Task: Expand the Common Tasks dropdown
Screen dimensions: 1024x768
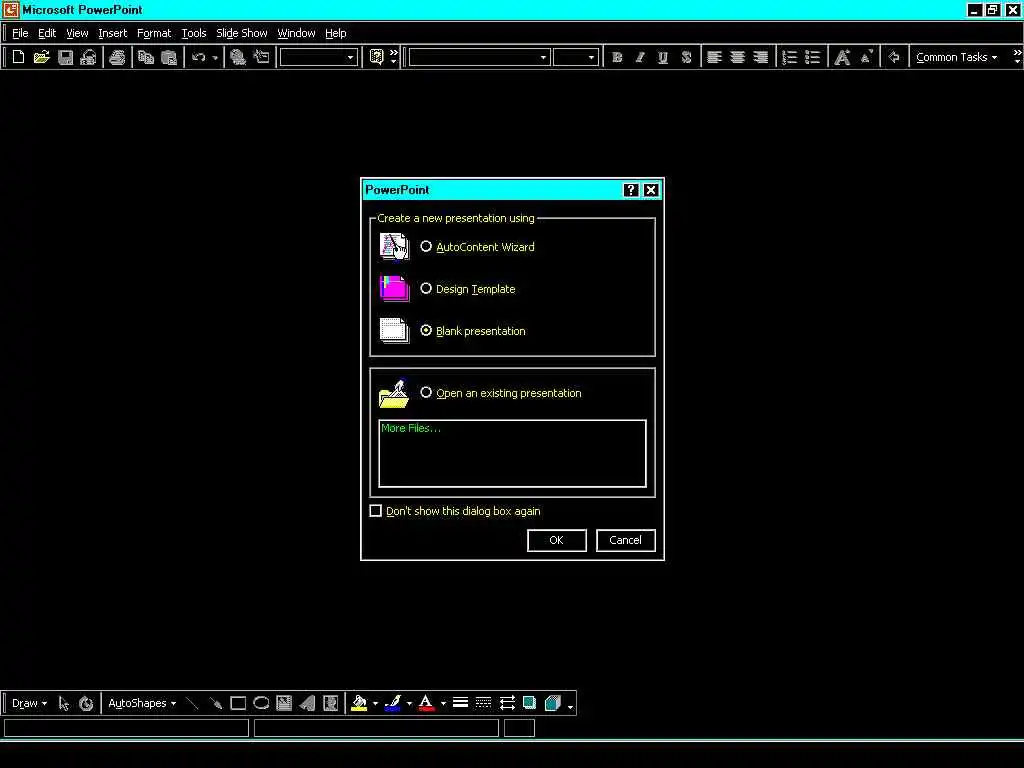Action: 956,57
